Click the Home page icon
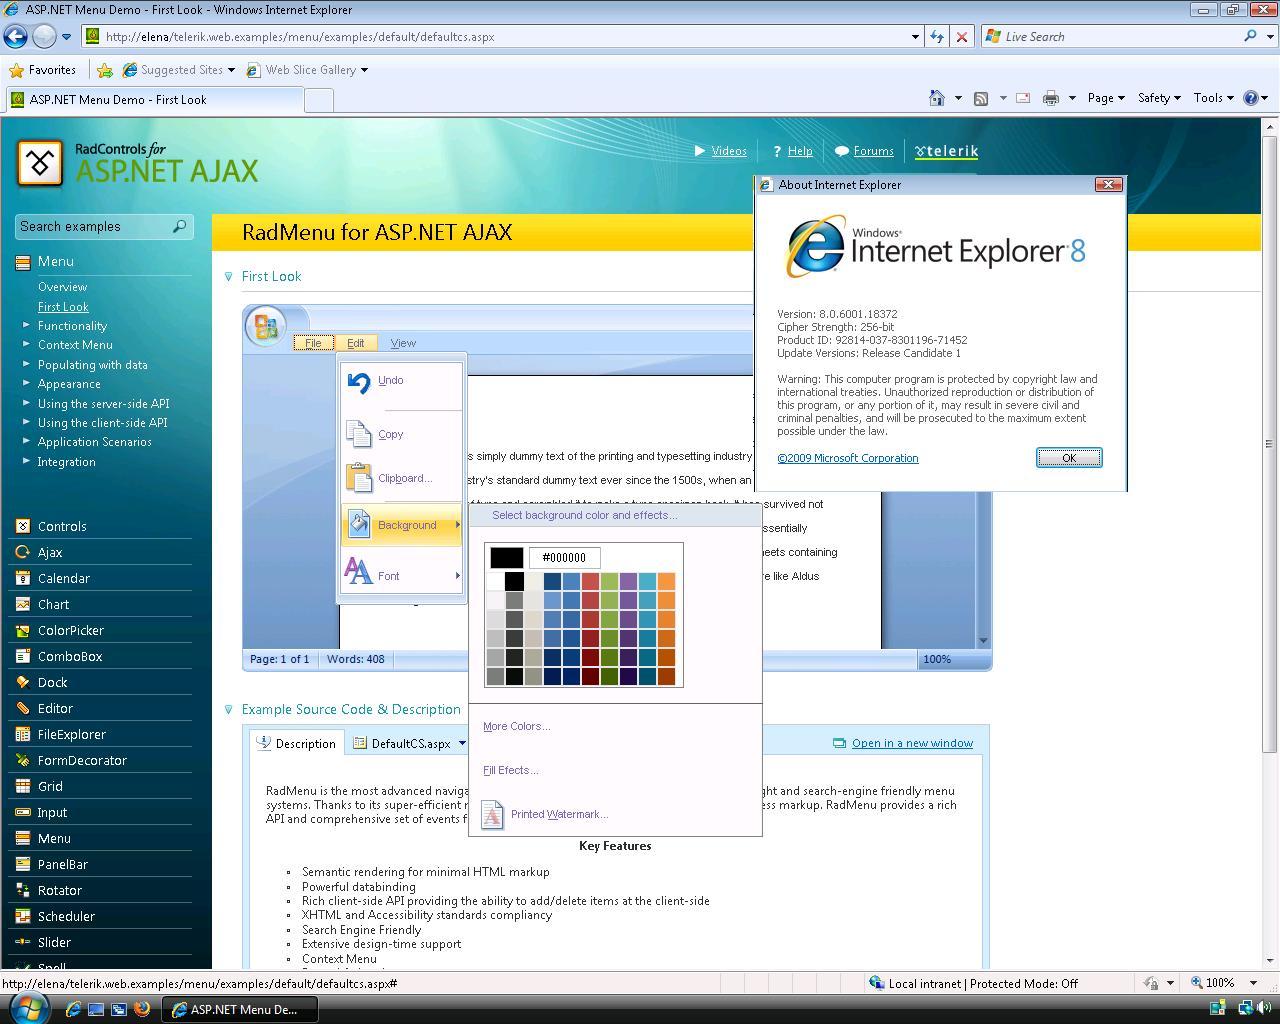Screen dimensions: 1280x1024 (937, 98)
